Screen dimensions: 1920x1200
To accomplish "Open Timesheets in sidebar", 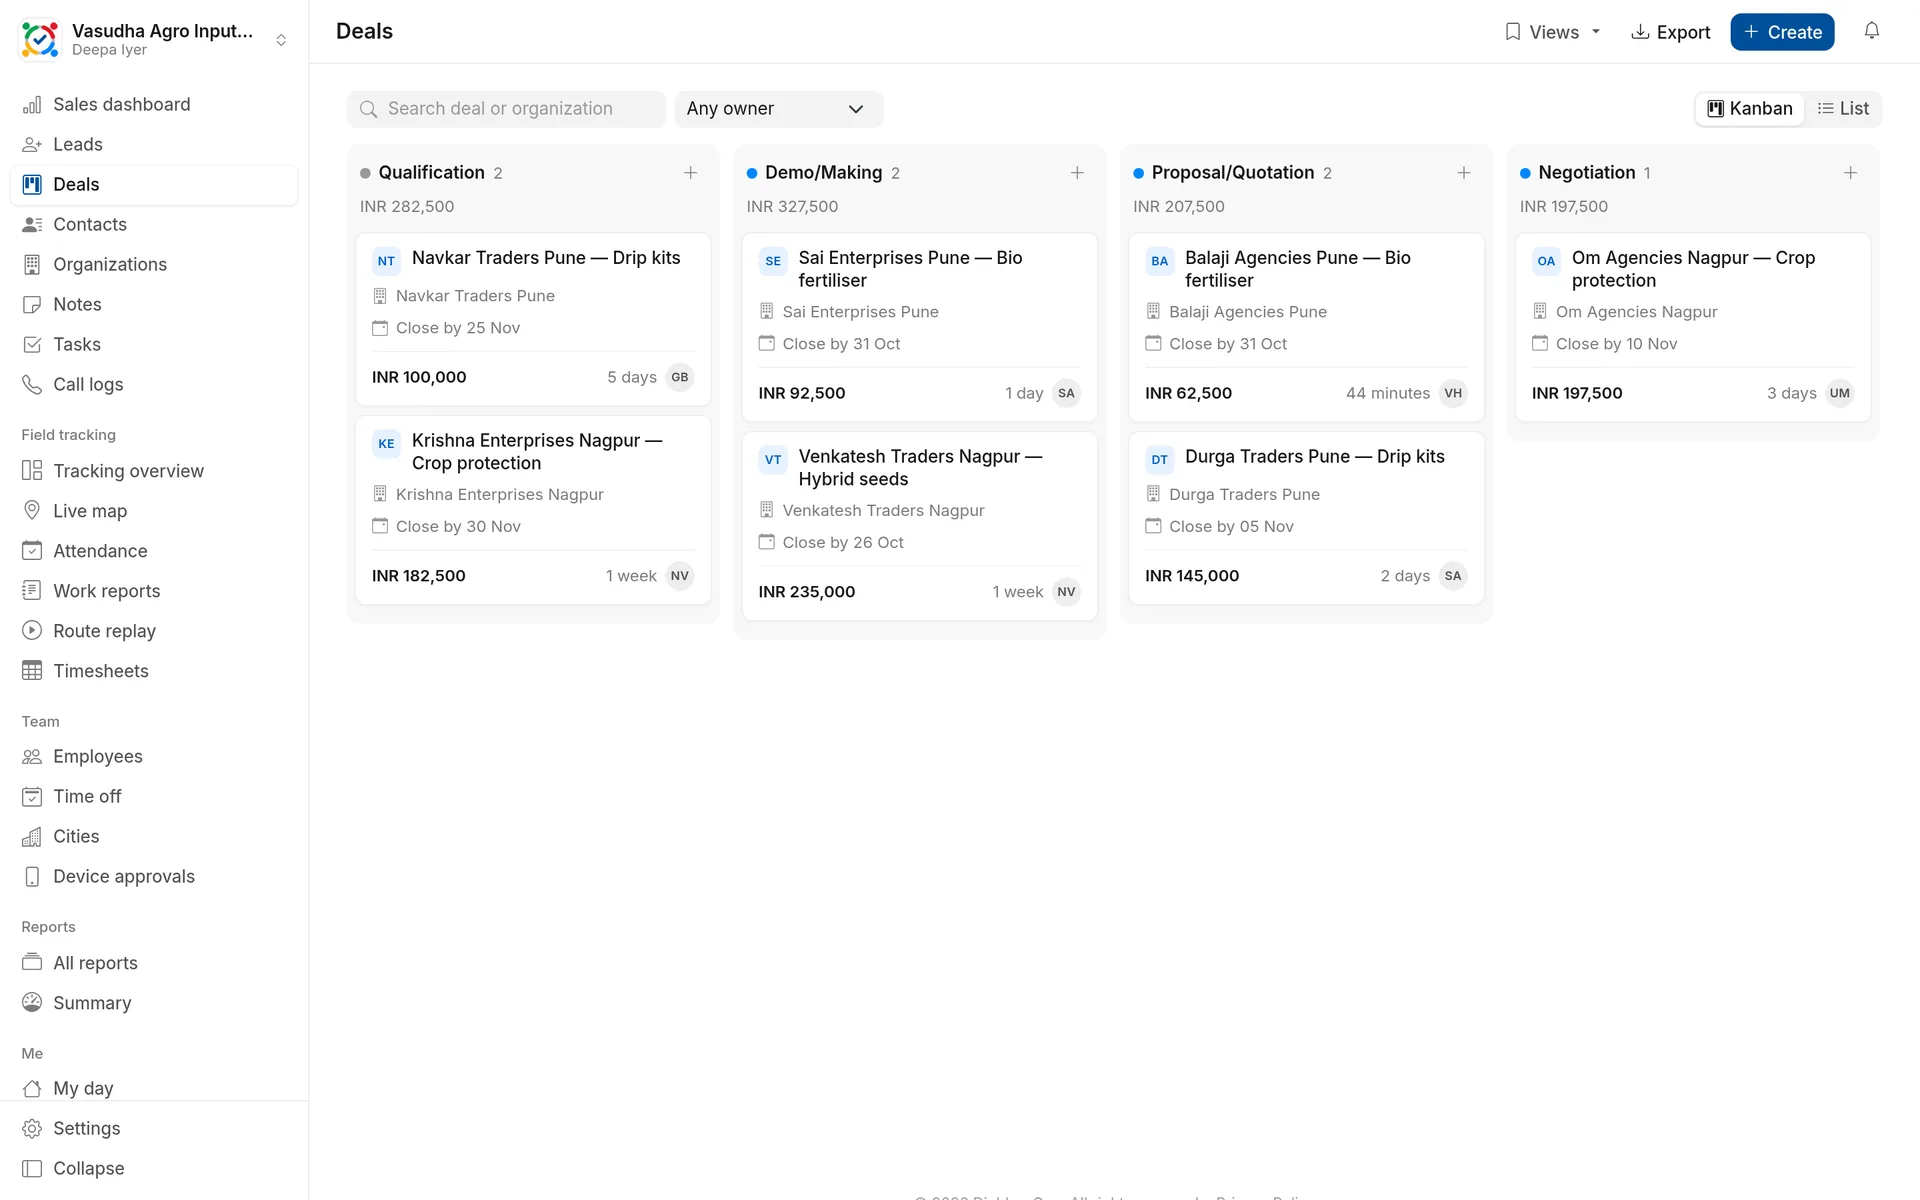I will pos(154,671).
